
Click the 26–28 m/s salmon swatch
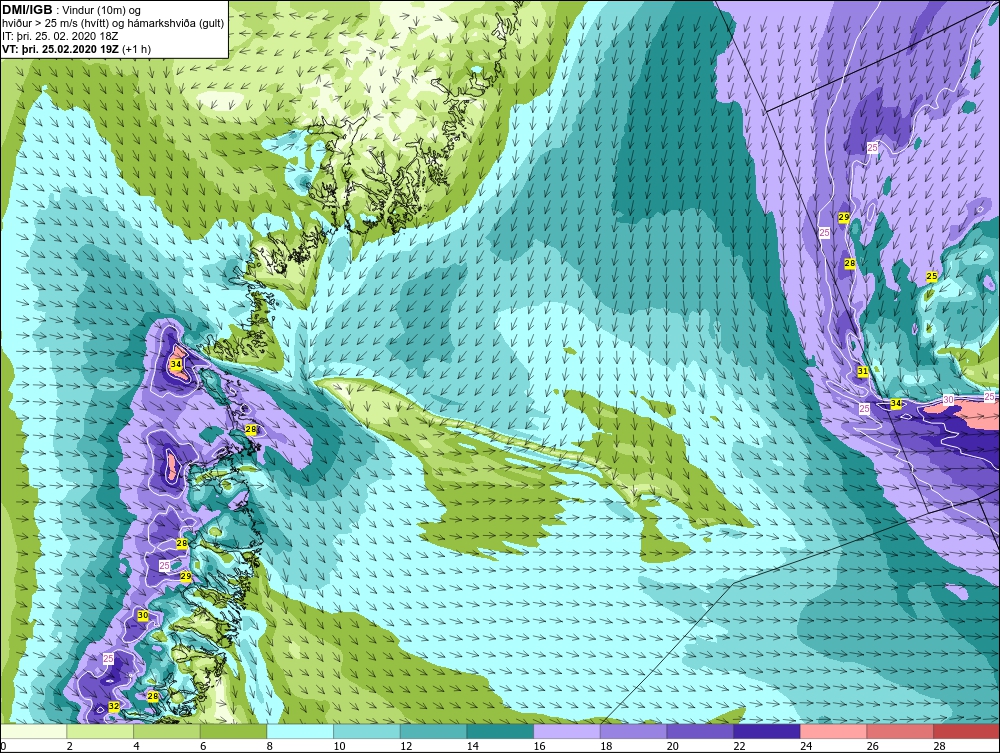(x=900, y=731)
